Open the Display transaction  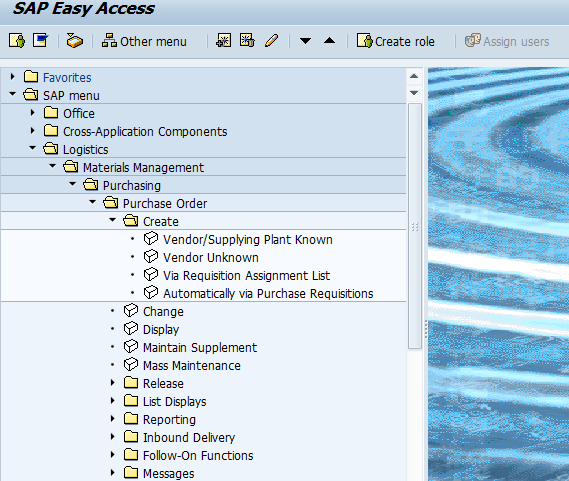(x=161, y=330)
